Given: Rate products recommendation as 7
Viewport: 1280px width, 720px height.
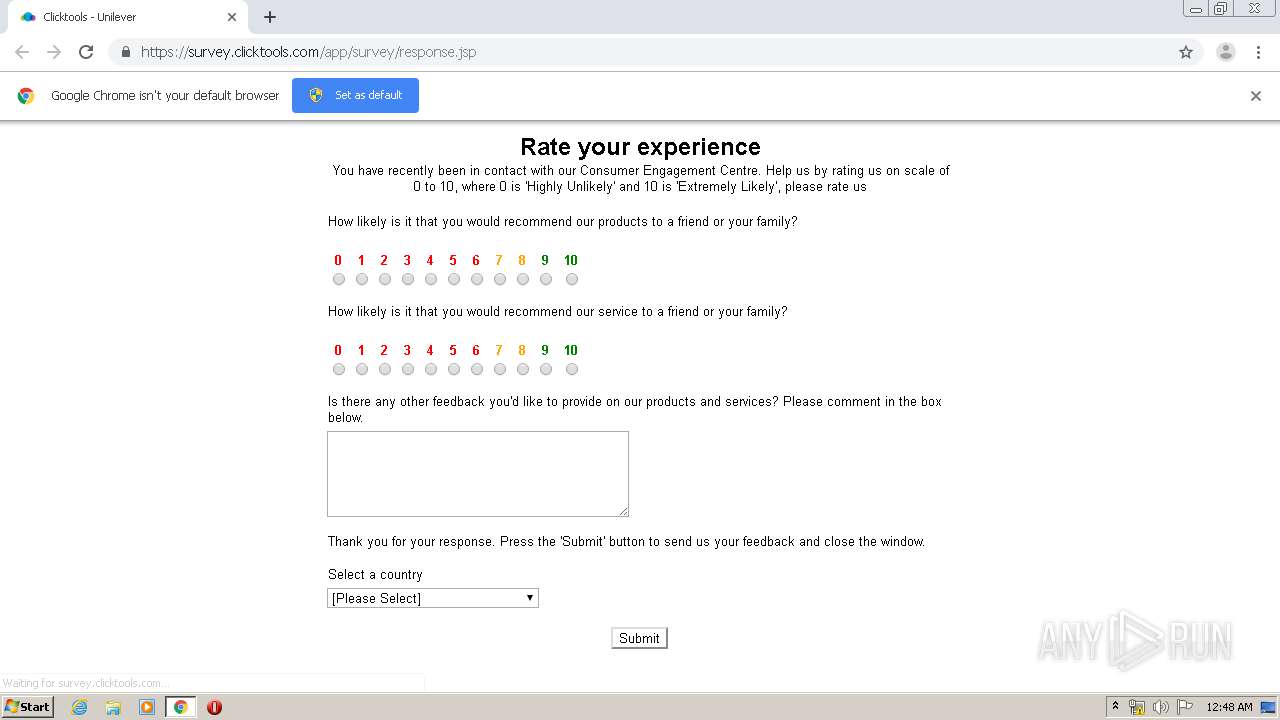Looking at the screenshot, I should [500, 279].
